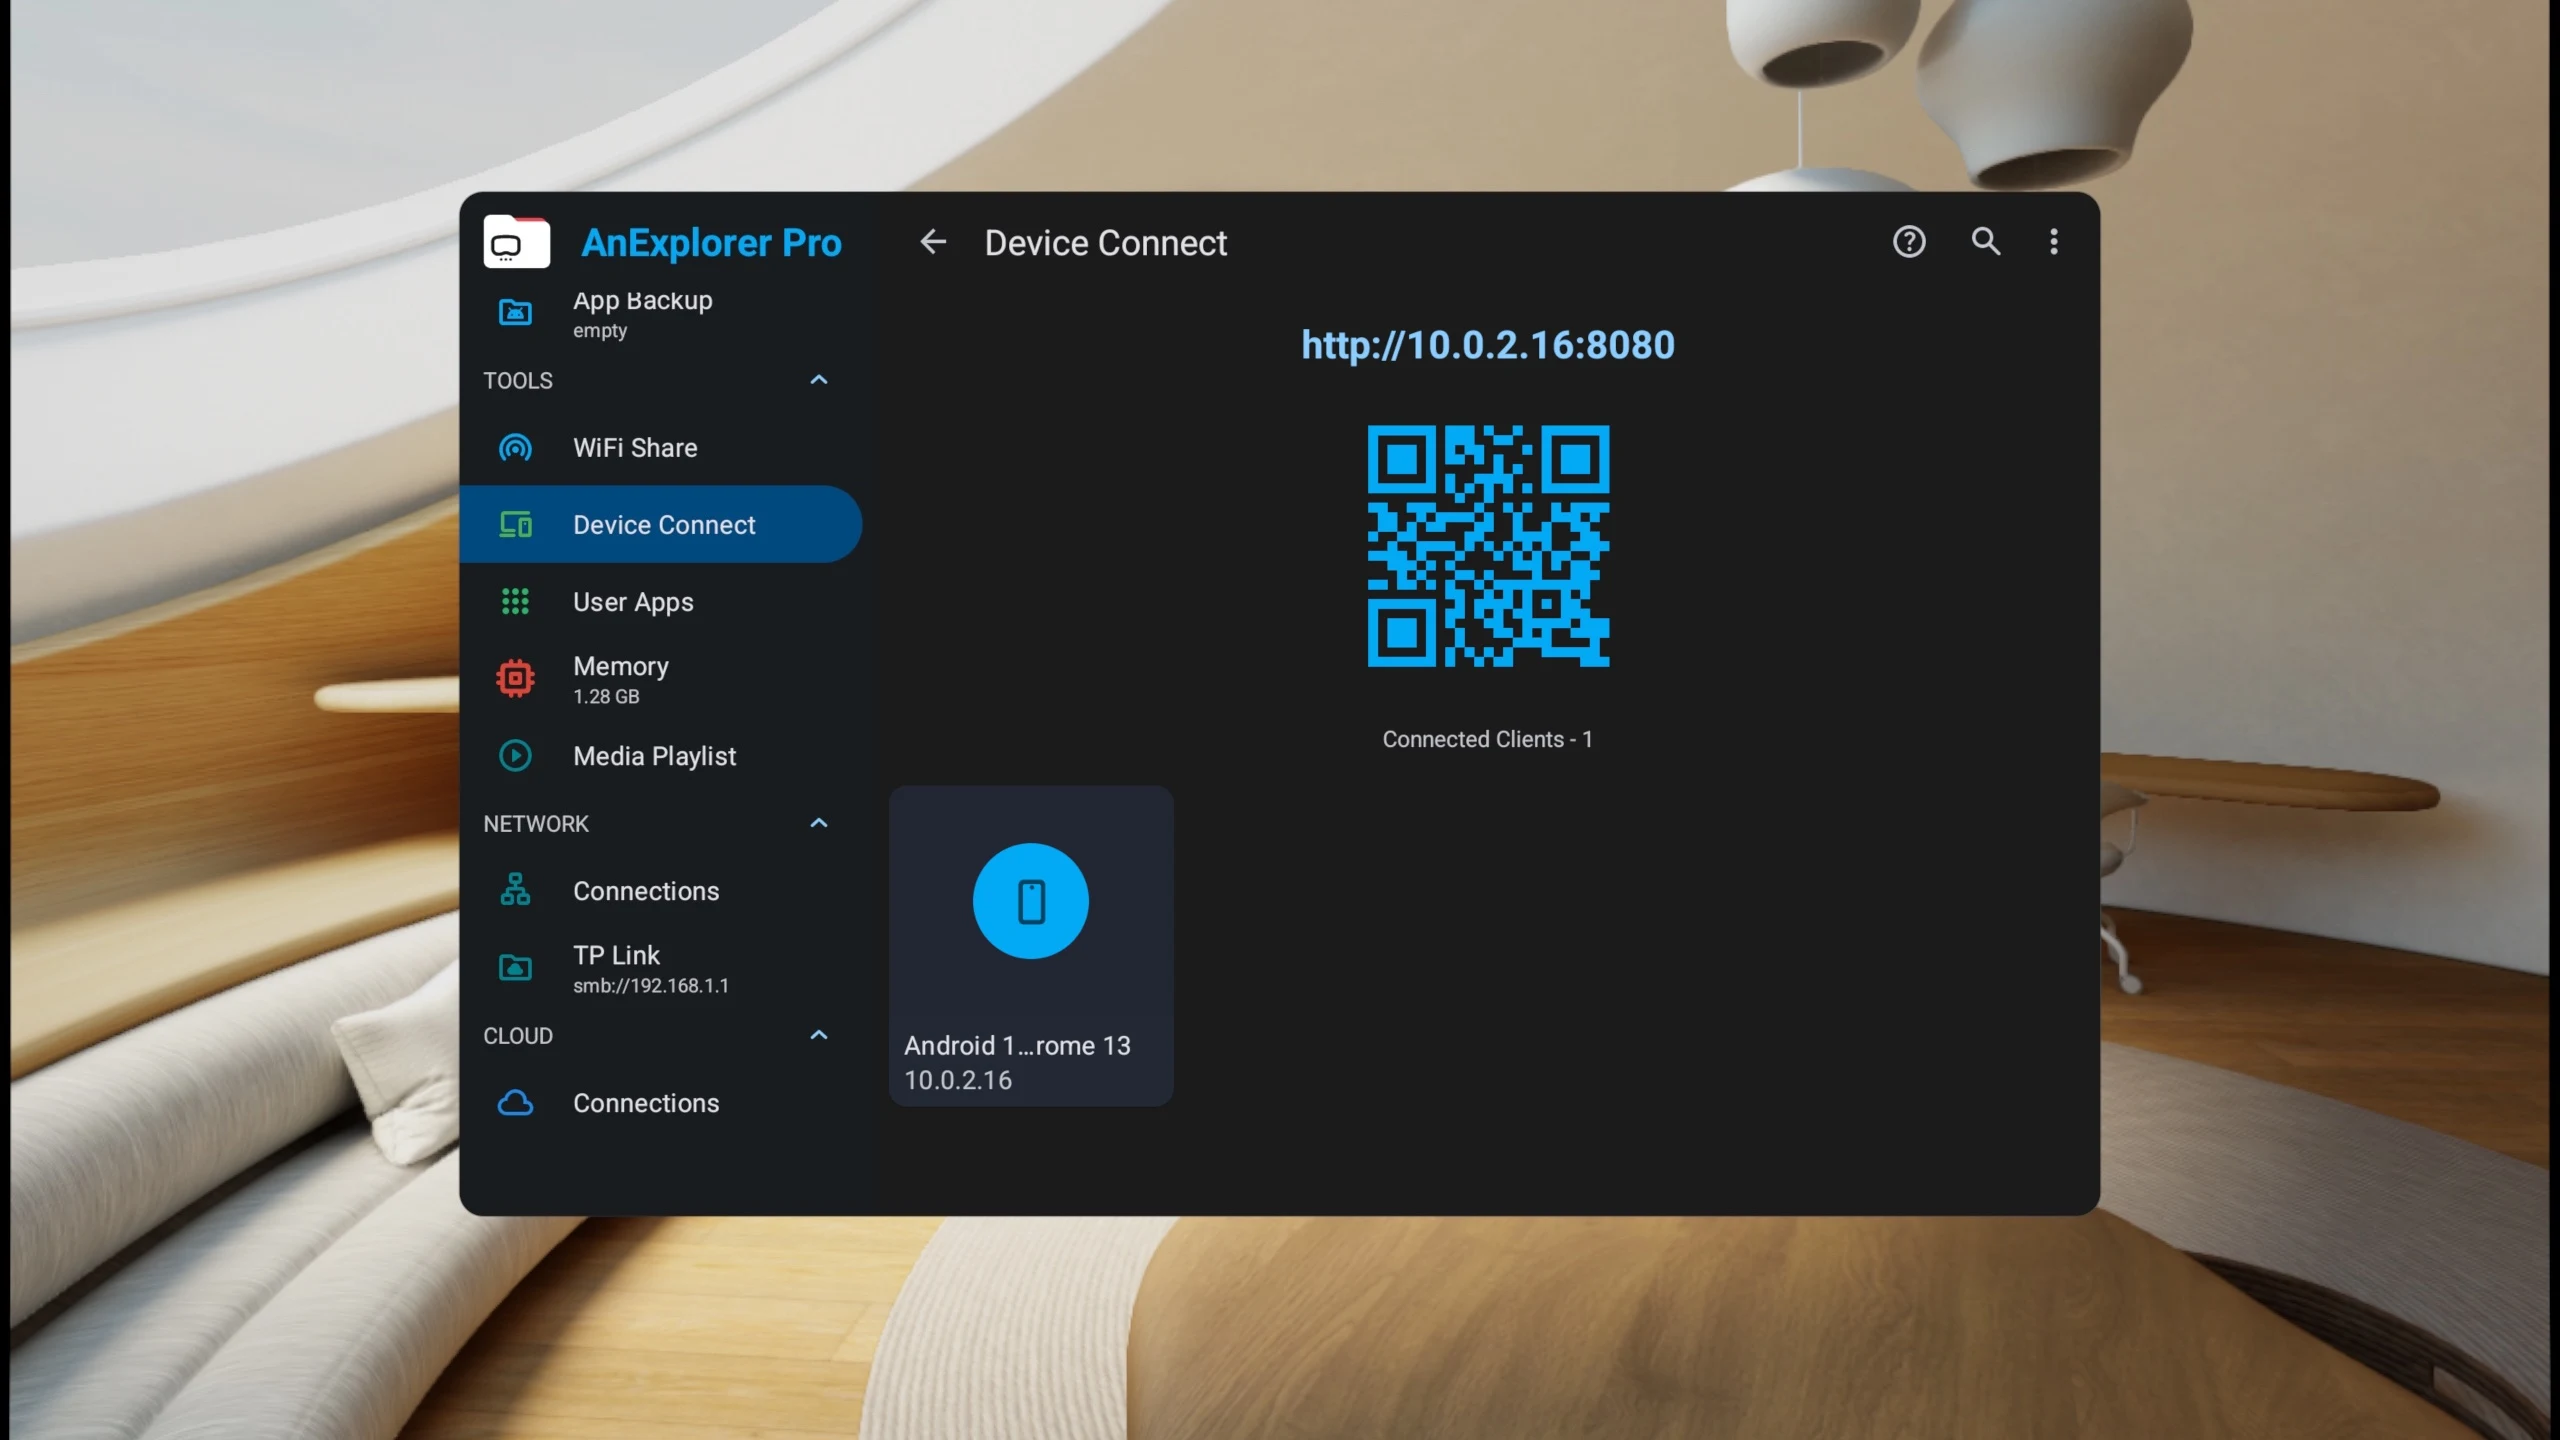Viewport: 2560px width, 1440px height.
Task: Open the three-dot overflow menu
Action: 2054,242
